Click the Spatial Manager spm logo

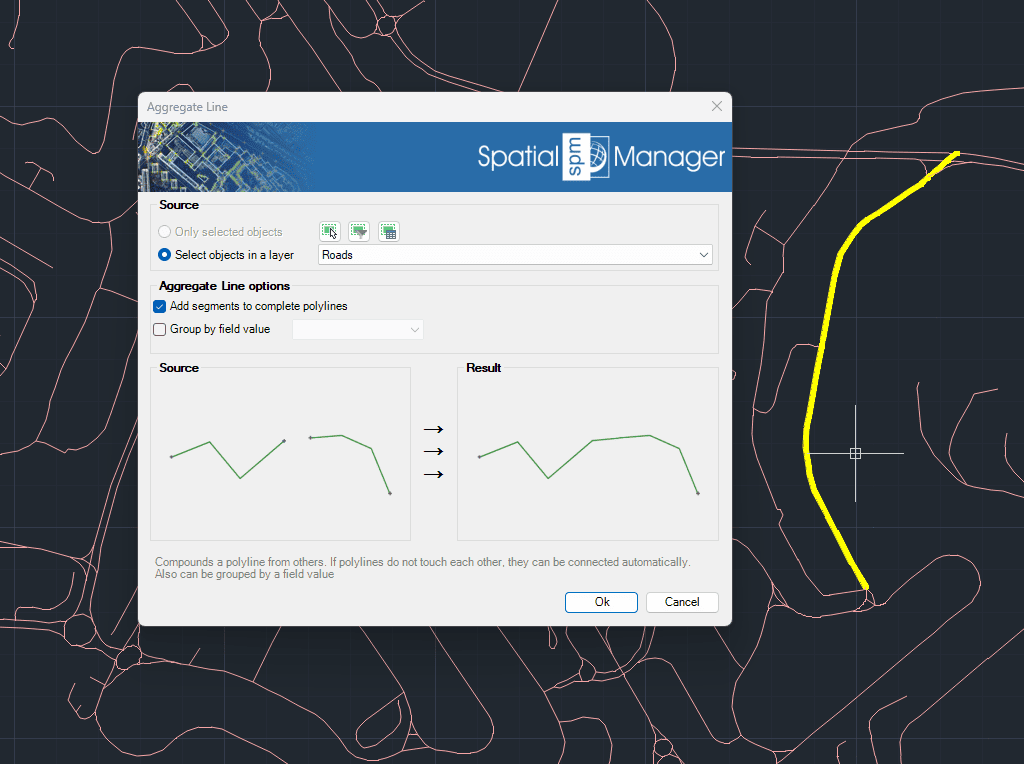tap(586, 157)
